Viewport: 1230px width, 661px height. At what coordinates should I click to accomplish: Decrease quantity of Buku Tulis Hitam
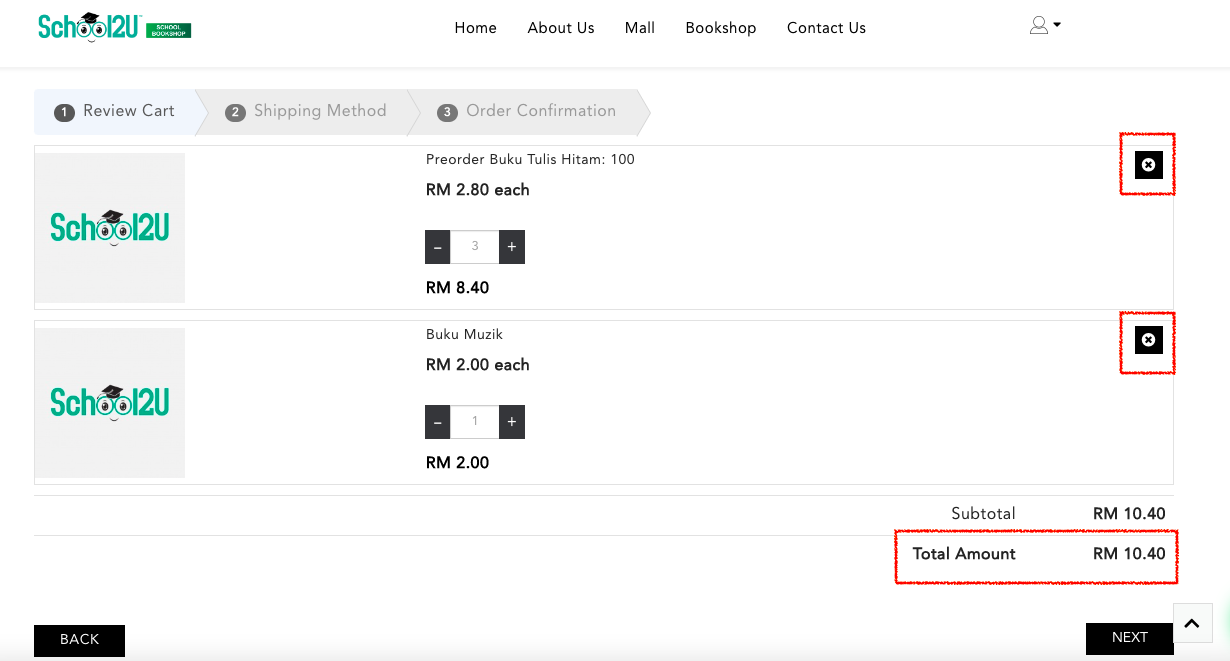438,247
